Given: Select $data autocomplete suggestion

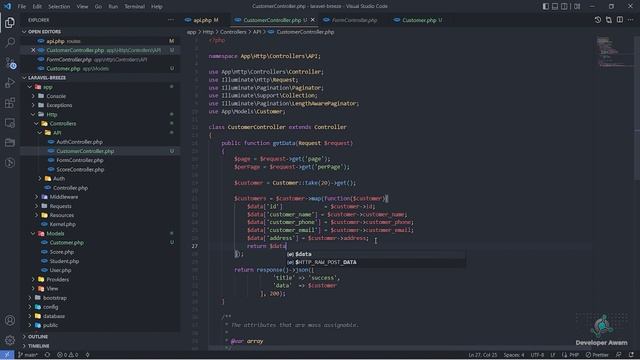Looking at the screenshot, I should [376, 254].
